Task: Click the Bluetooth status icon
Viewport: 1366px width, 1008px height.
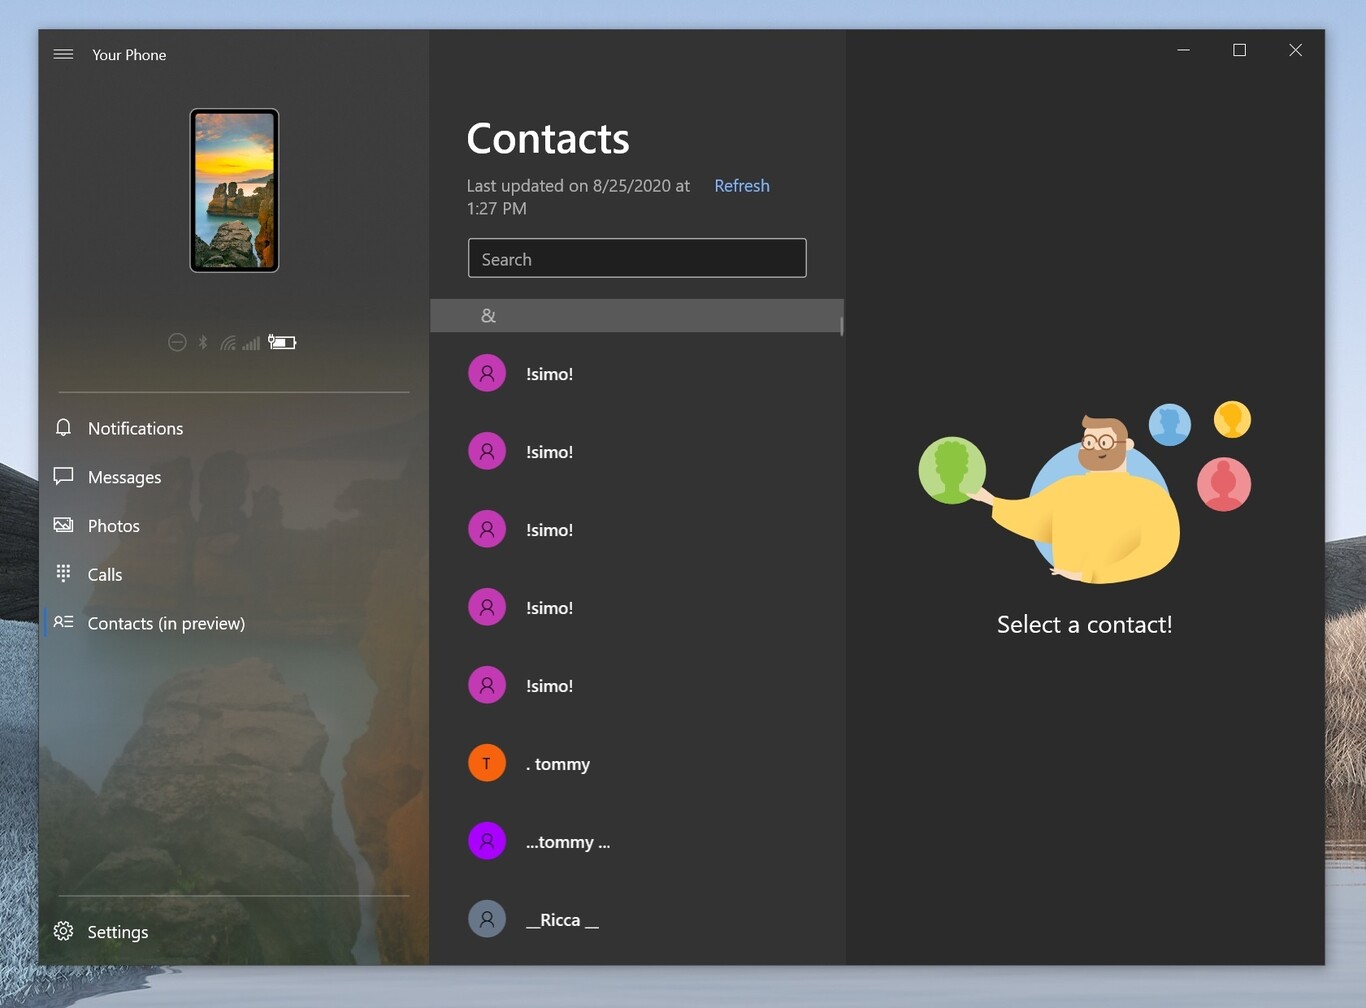Action: click(203, 341)
